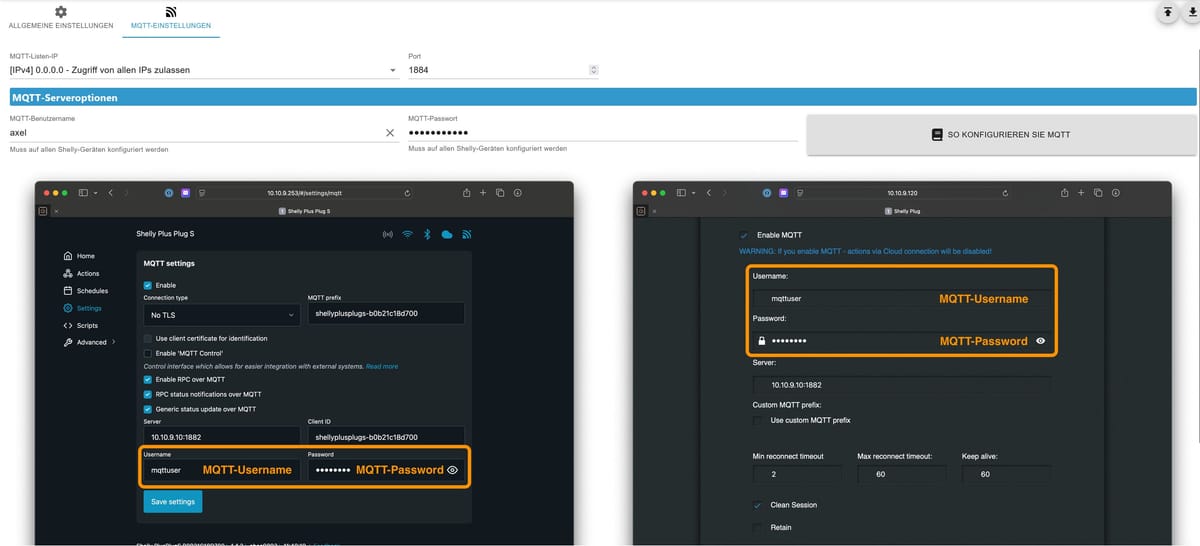Click the MQTT-Benutzername field containing axel
Image resolution: width=1200 pixels, height=546 pixels.
tap(195, 132)
